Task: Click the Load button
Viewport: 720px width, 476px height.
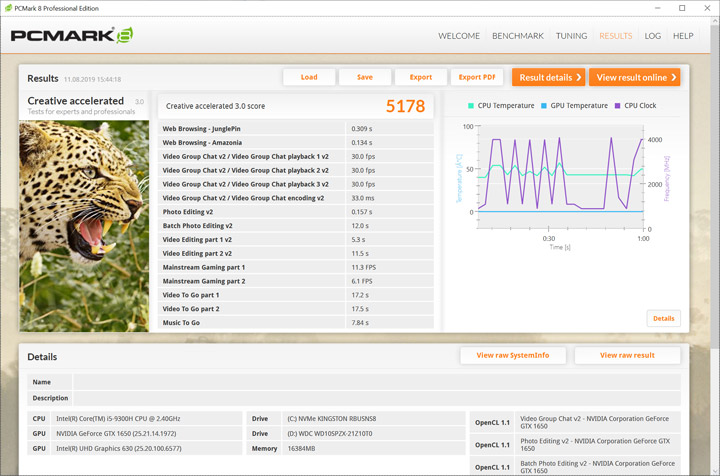Action: [309, 77]
